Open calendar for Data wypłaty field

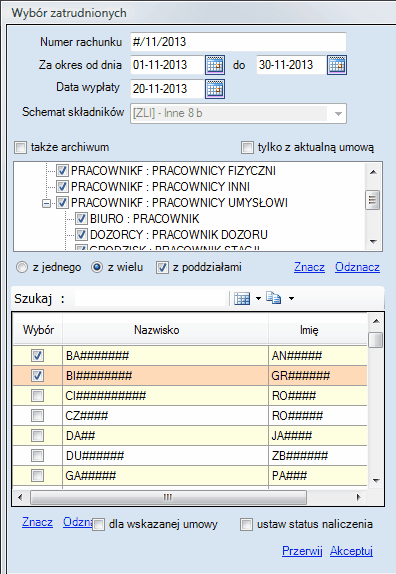[215, 89]
